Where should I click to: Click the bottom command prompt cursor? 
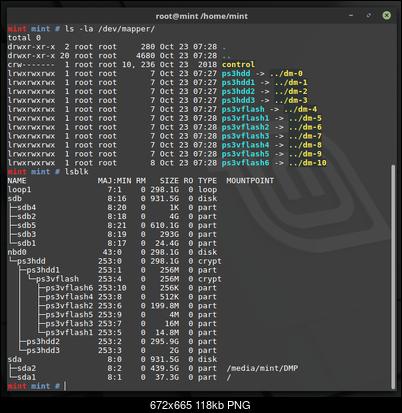(65, 386)
